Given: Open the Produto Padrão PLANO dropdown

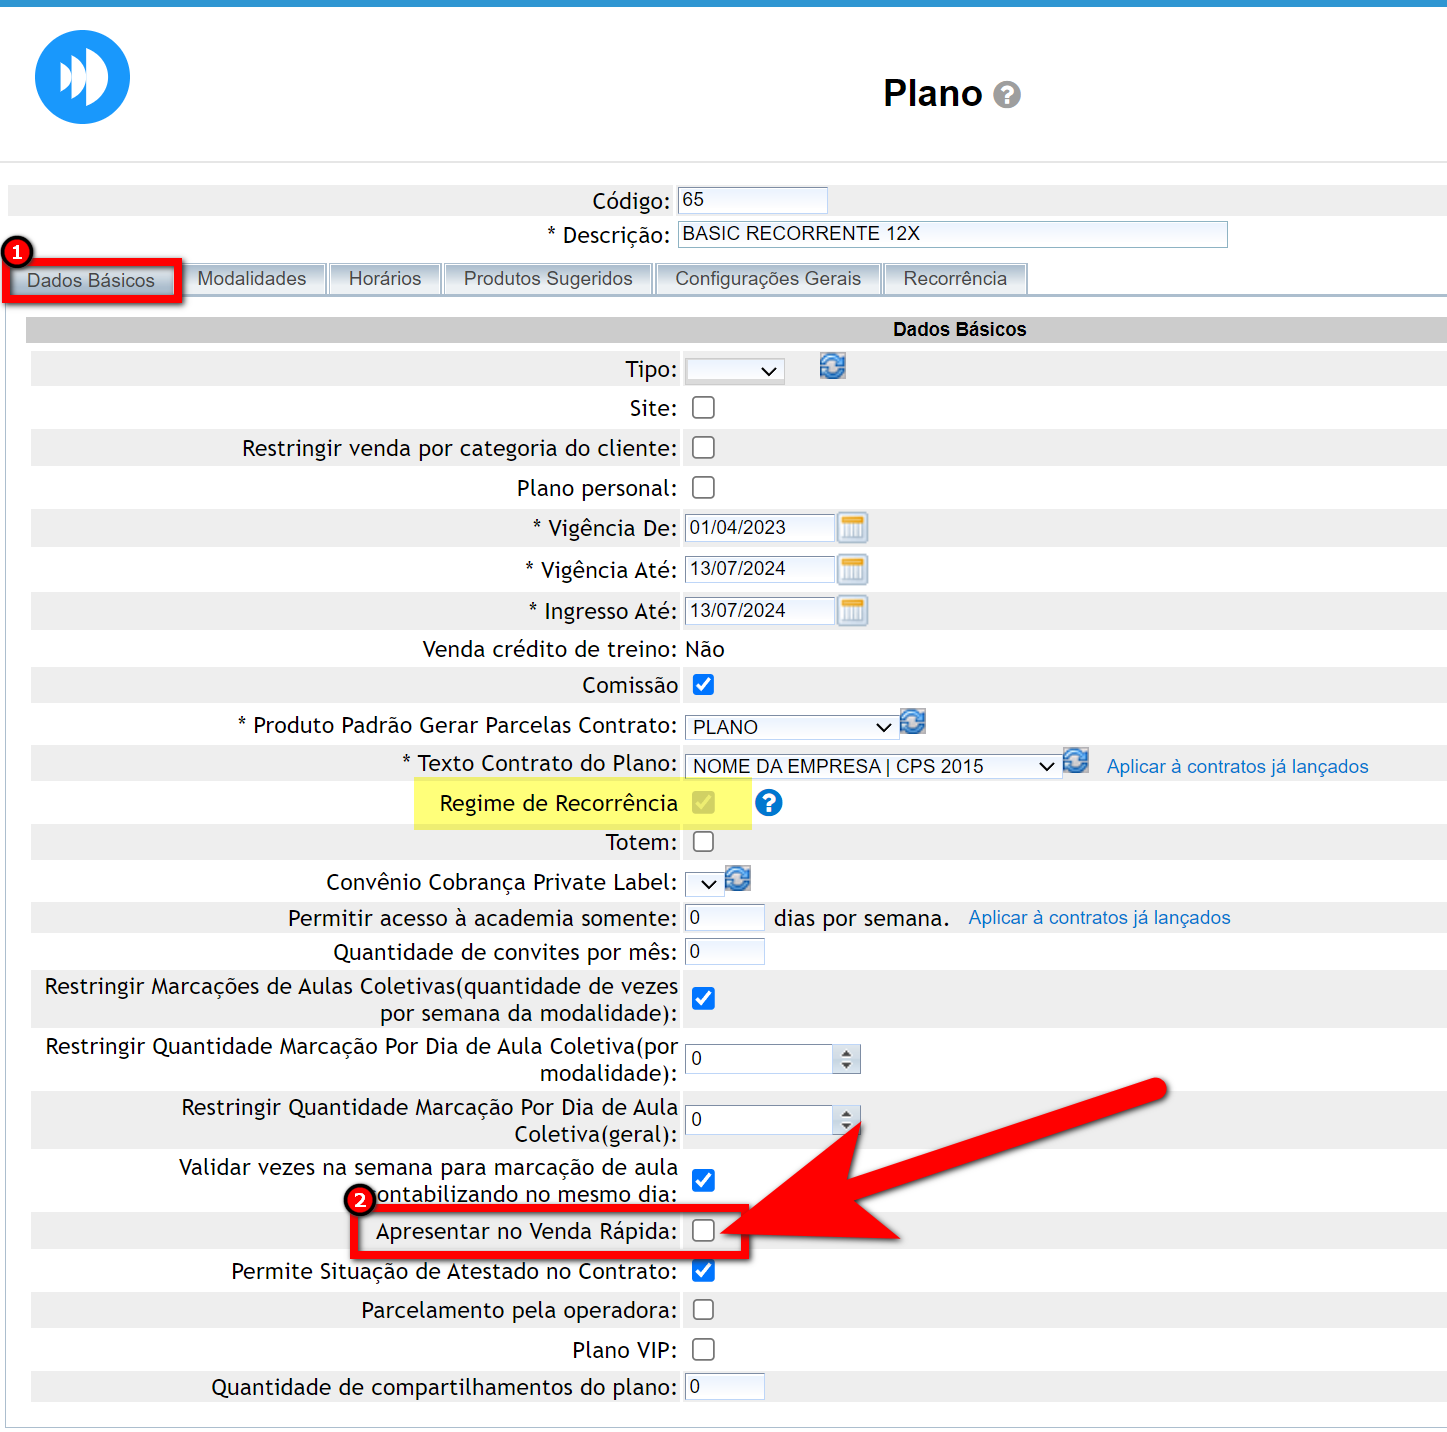Looking at the screenshot, I should (790, 727).
